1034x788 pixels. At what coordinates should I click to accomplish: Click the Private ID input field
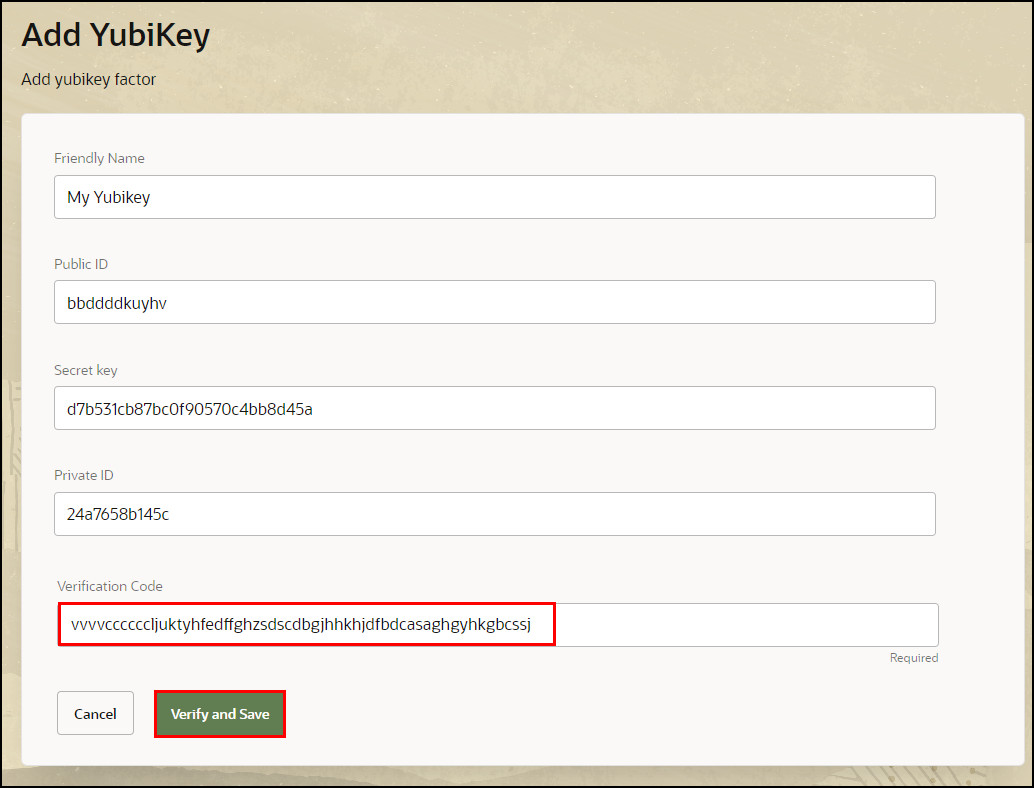click(495, 514)
